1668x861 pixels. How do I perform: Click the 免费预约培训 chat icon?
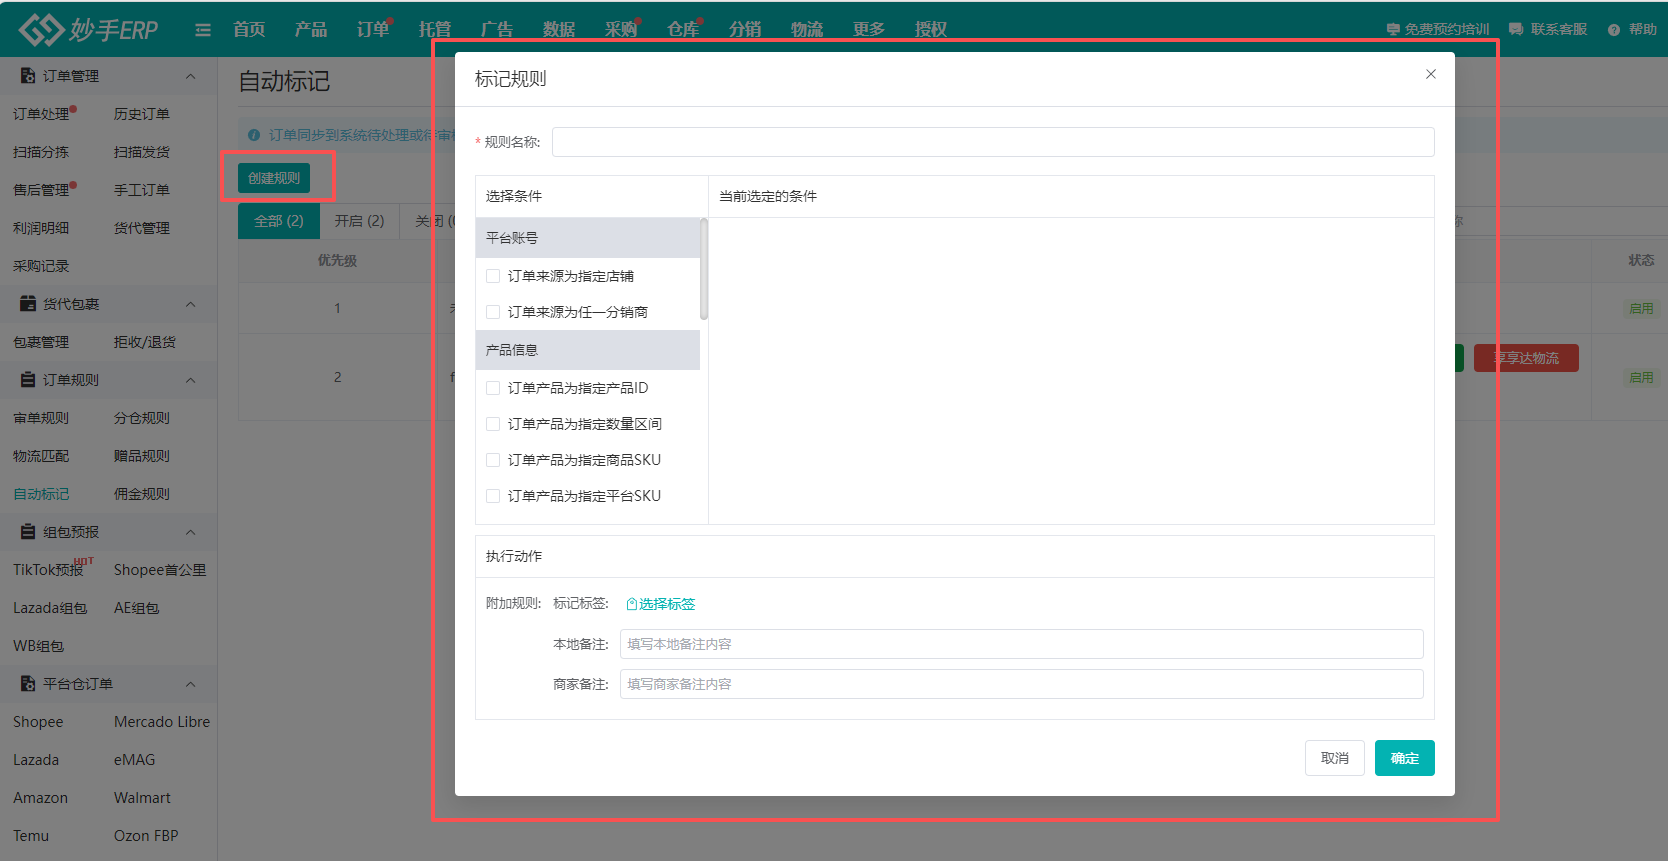coord(1393,30)
